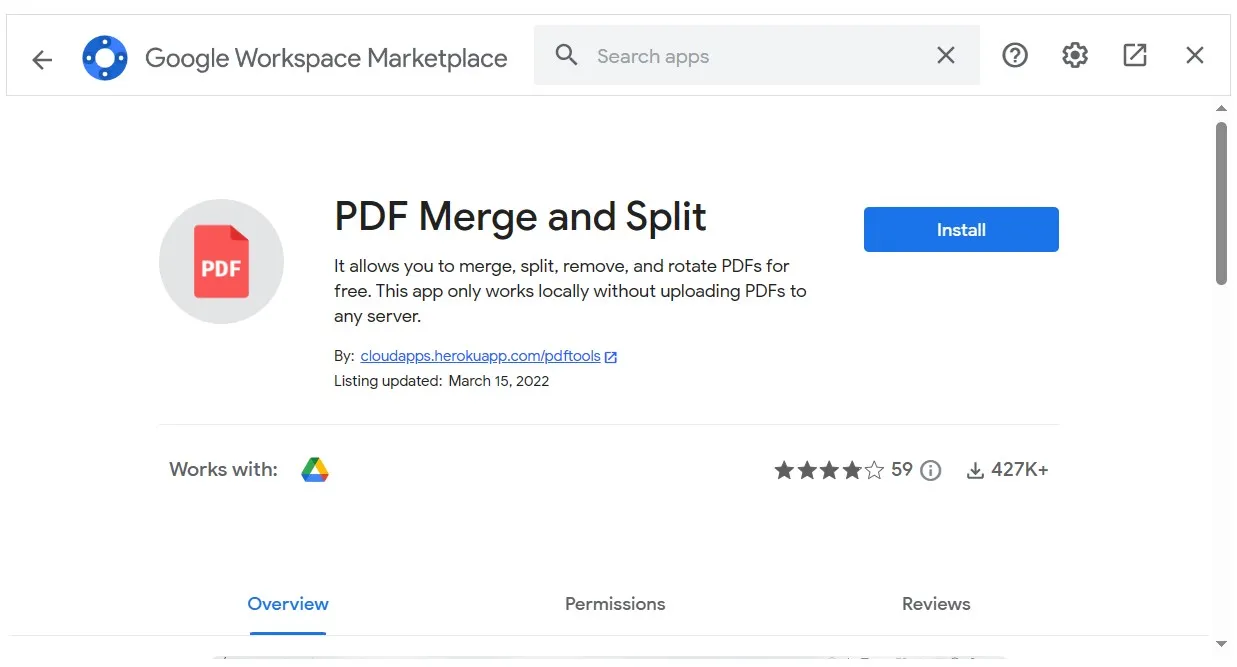Click the red PDF app icon
The width and height of the screenshot is (1237, 667).
click(x=221, y=262)
